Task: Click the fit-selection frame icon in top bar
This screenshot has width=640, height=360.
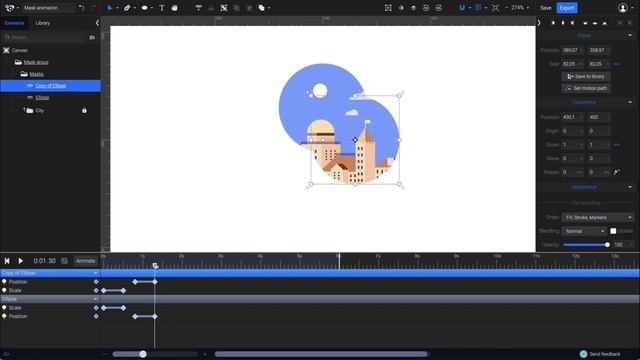Action: (388, 8)
